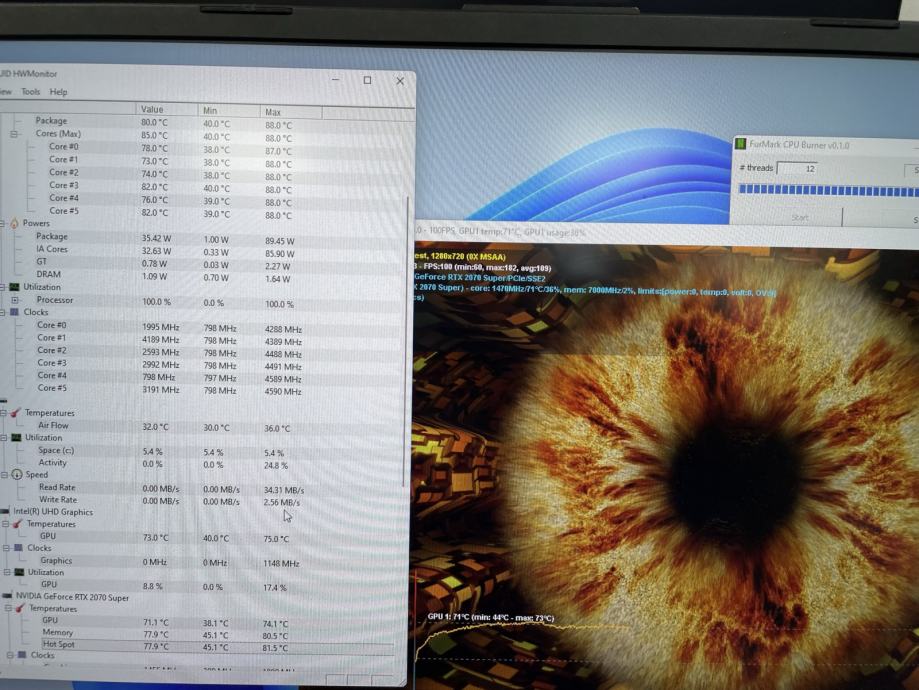
Task: Collapse the drive Temperatures section with Air Flow
Action: 4,413
